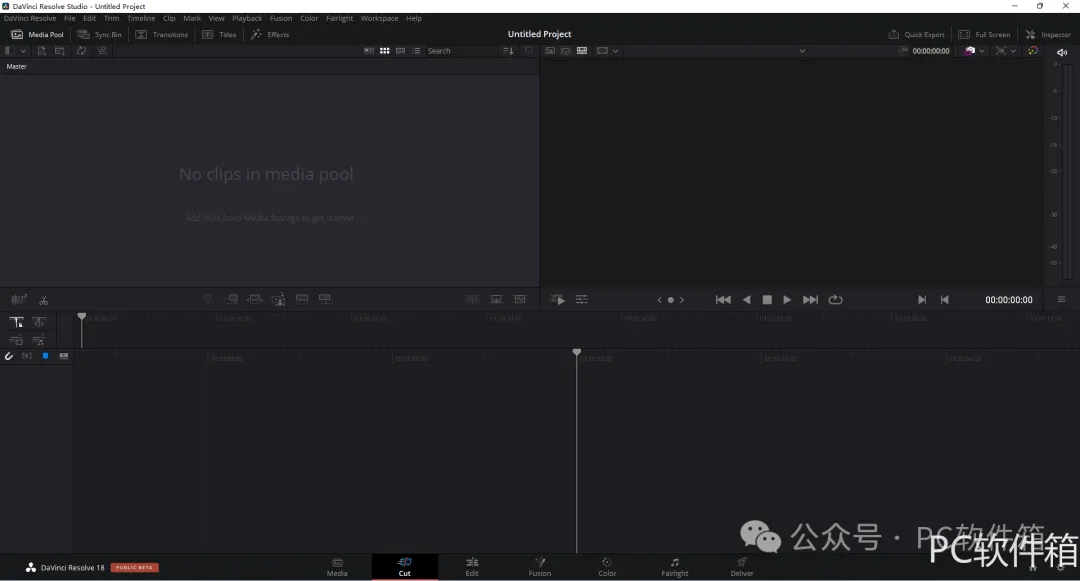The height and width of the screenshot is (581, 1080).
Task: Open the timeline resolution dropdown
Action: [x=1006, y=51]
